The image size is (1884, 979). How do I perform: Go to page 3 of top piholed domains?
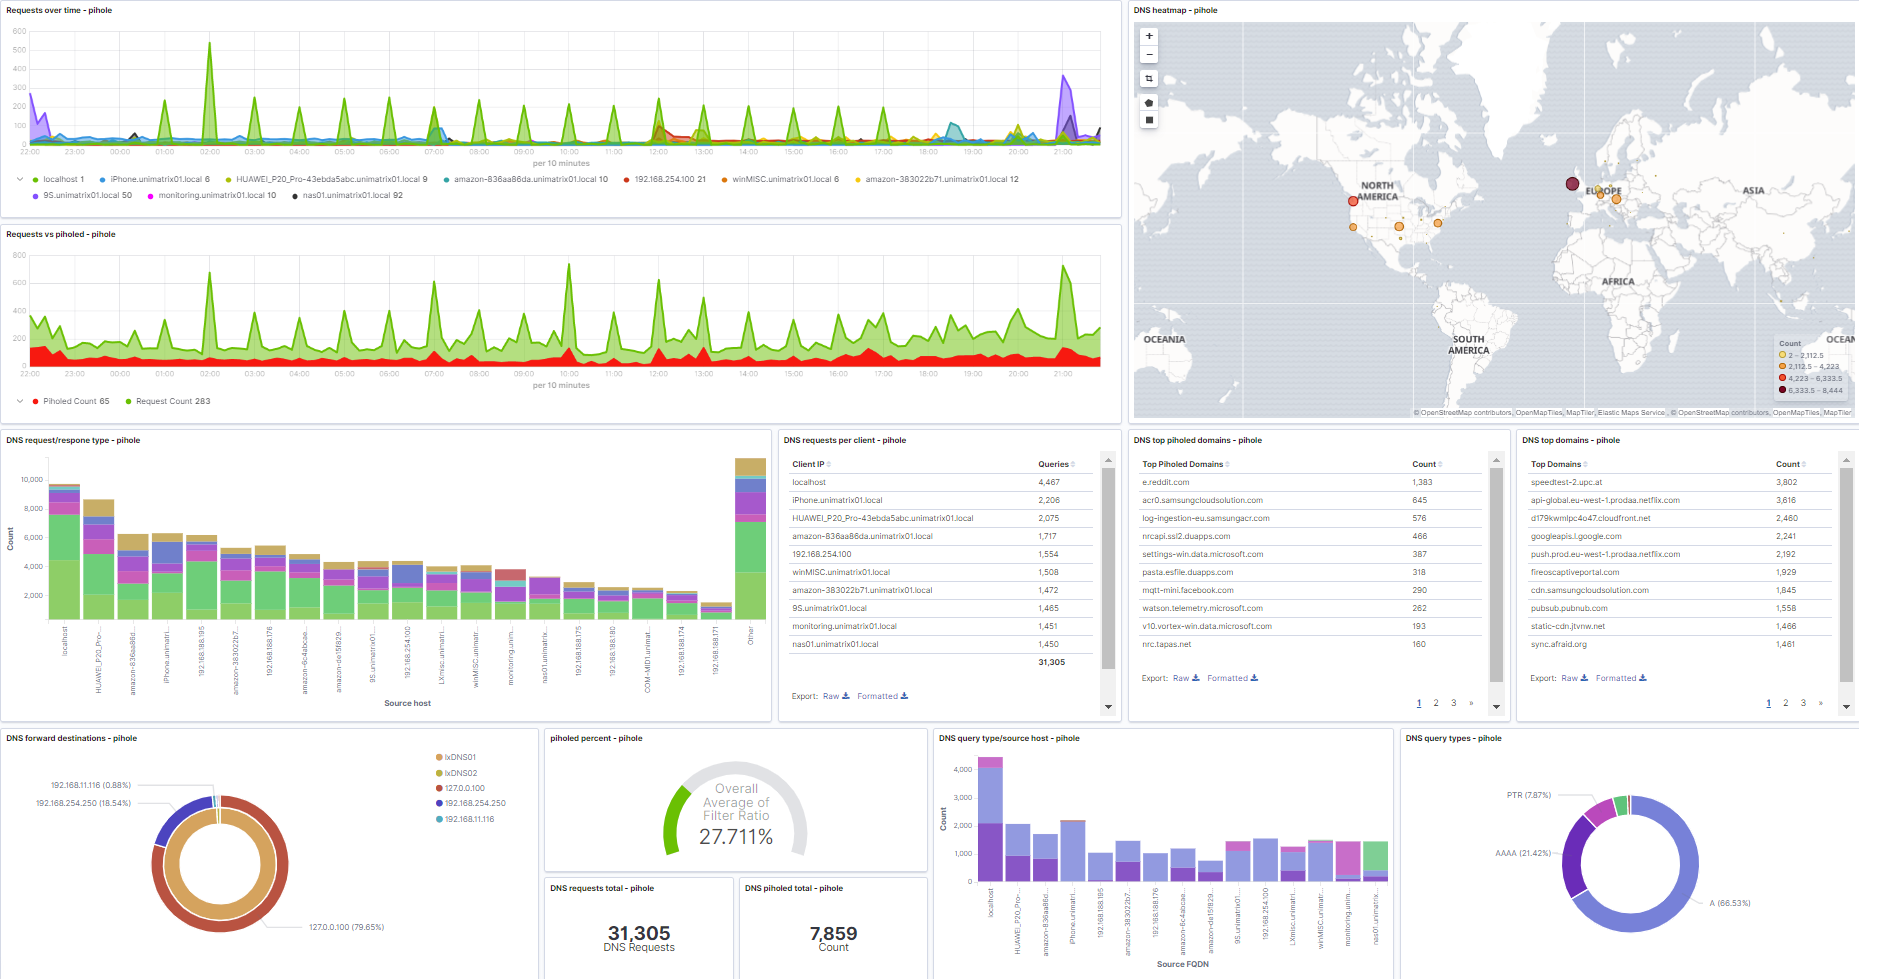point(1454,703)
